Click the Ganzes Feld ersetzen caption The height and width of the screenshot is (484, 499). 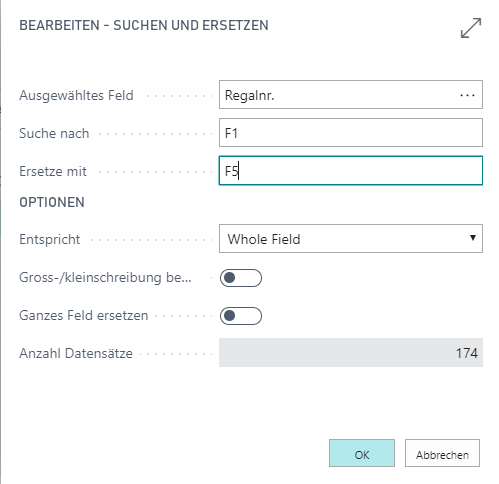(84, 315)
